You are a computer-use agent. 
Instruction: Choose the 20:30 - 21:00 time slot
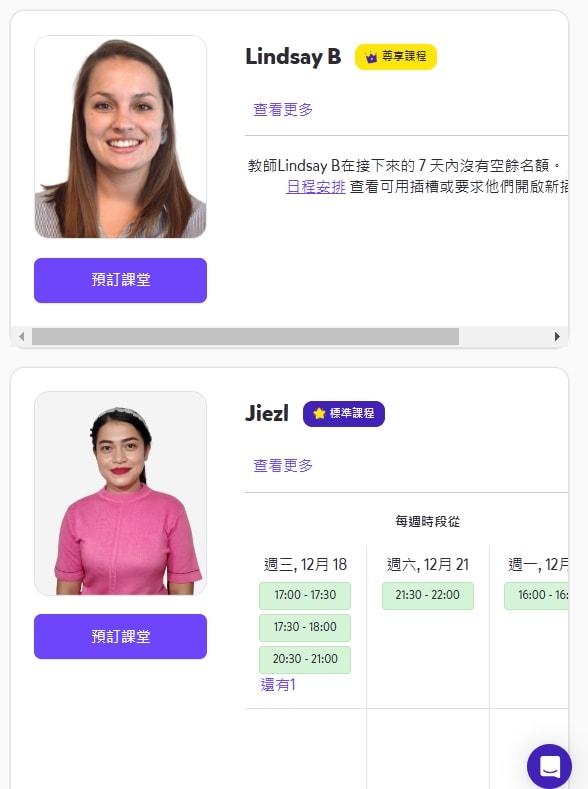tap(305, 659)
